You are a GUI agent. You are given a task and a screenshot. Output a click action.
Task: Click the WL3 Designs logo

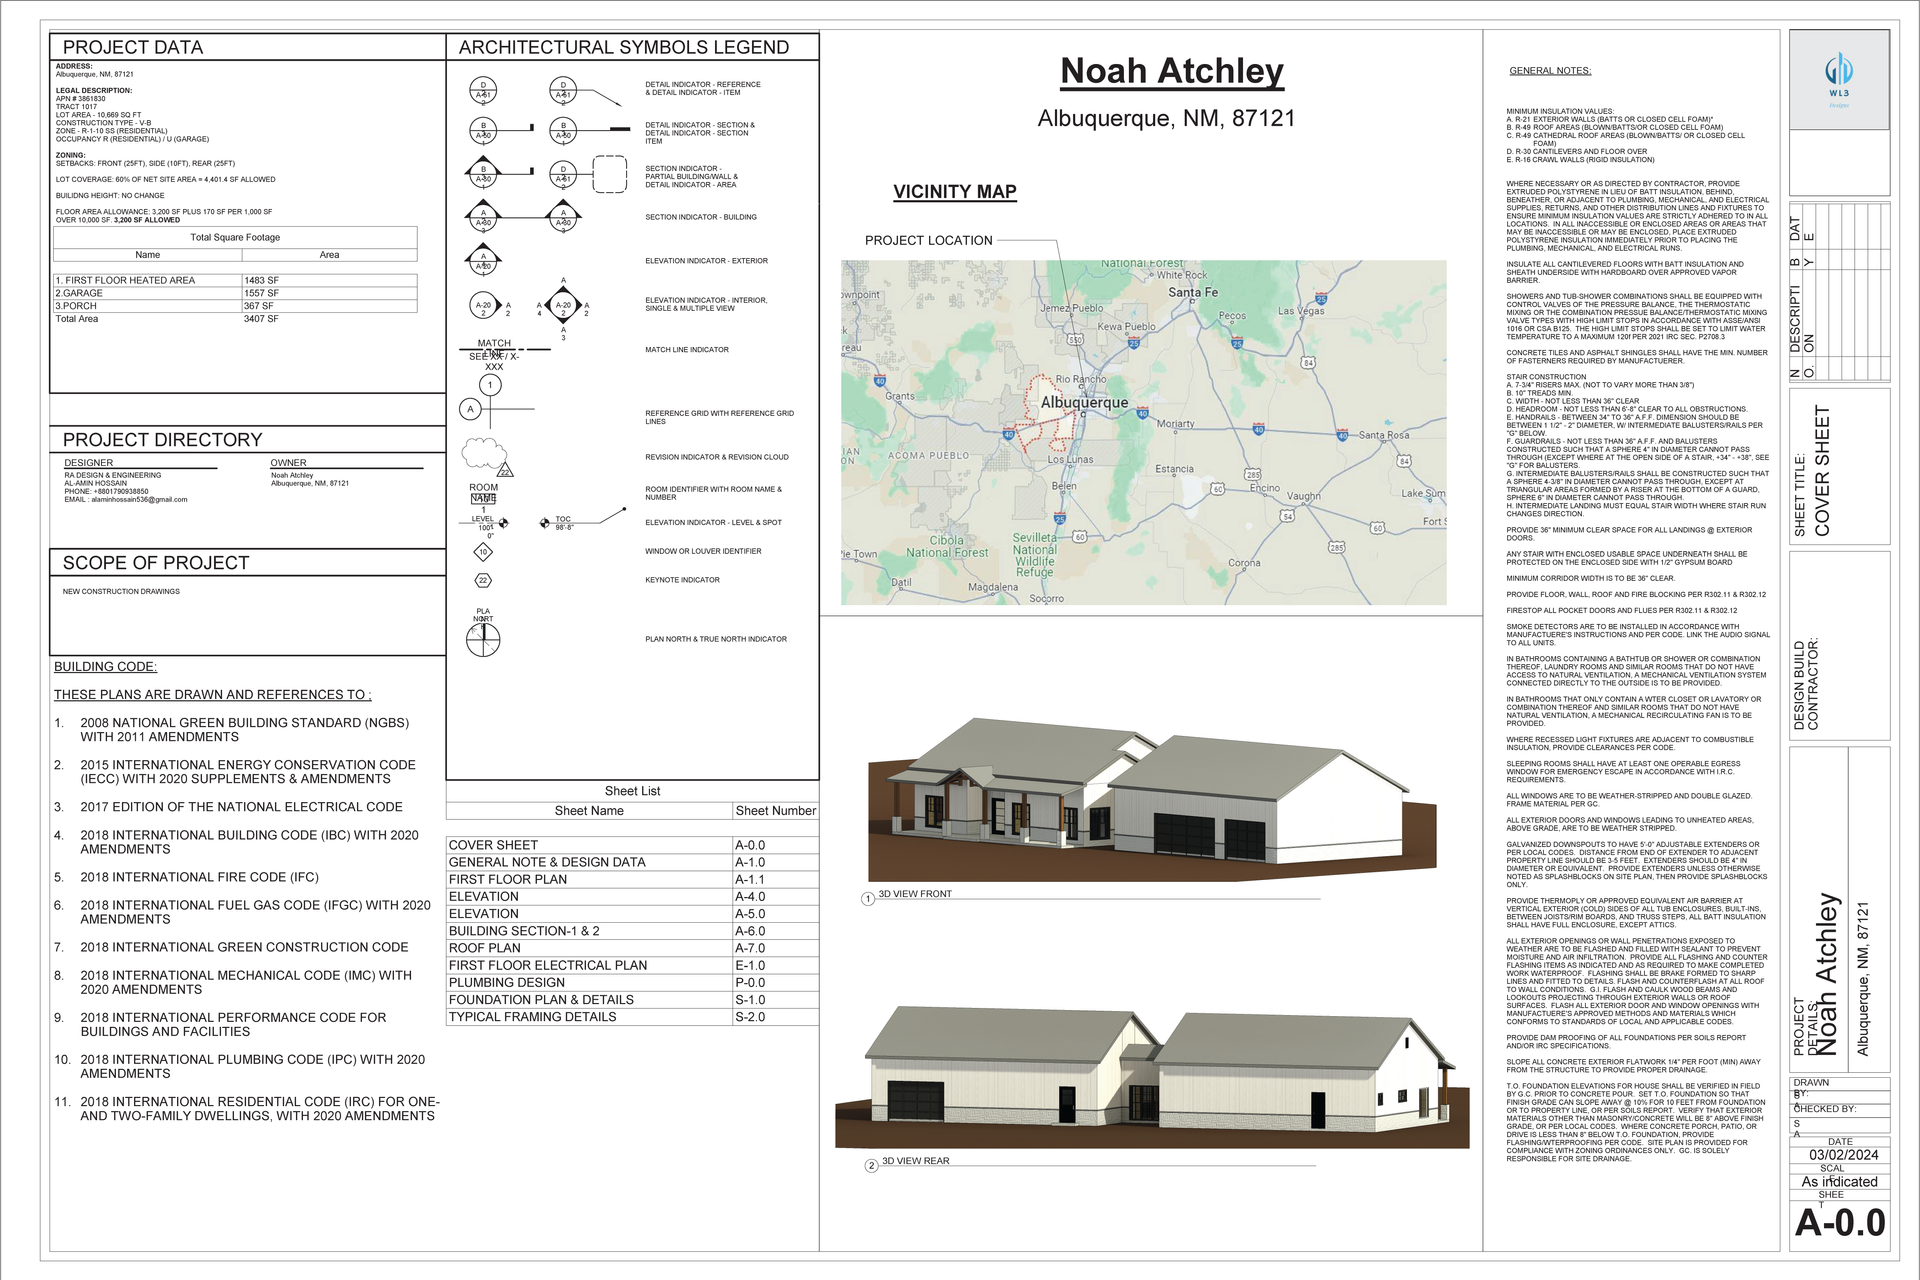pyautogui.click(x=1839, y=78)
